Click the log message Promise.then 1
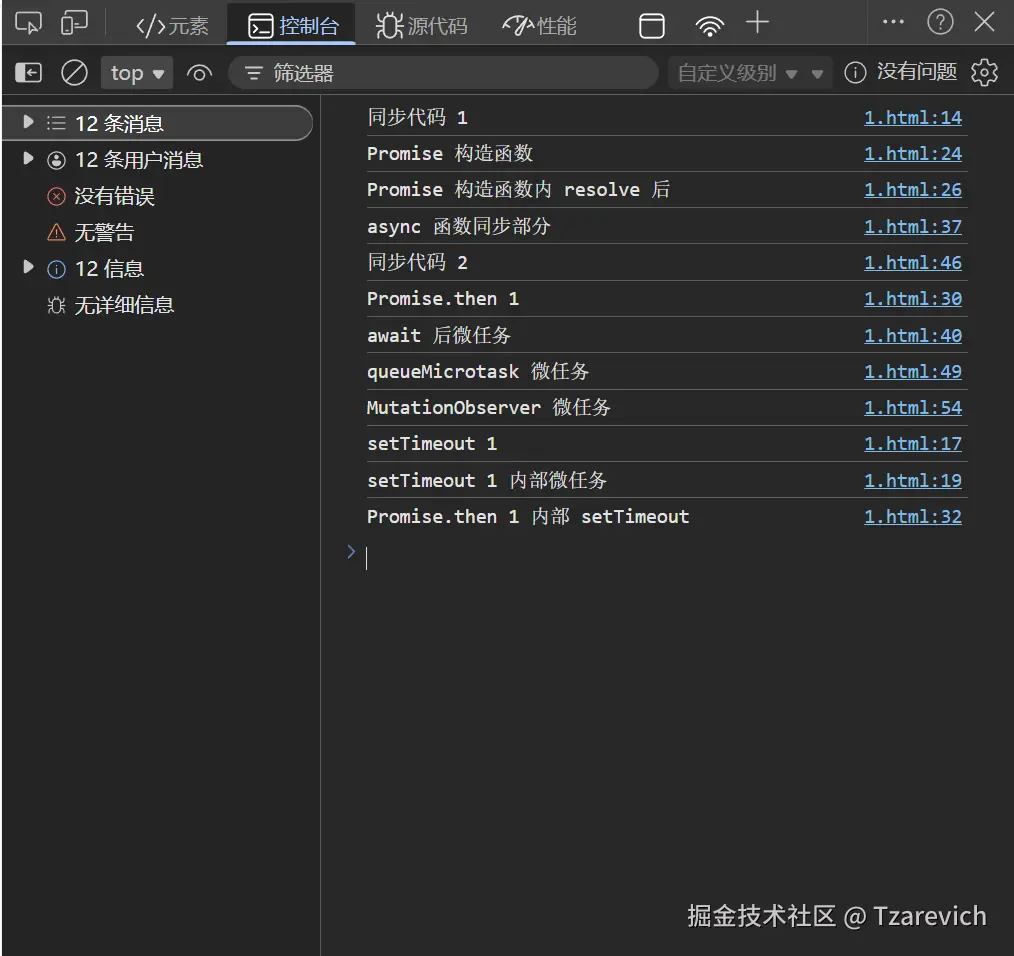 [443, 299]
